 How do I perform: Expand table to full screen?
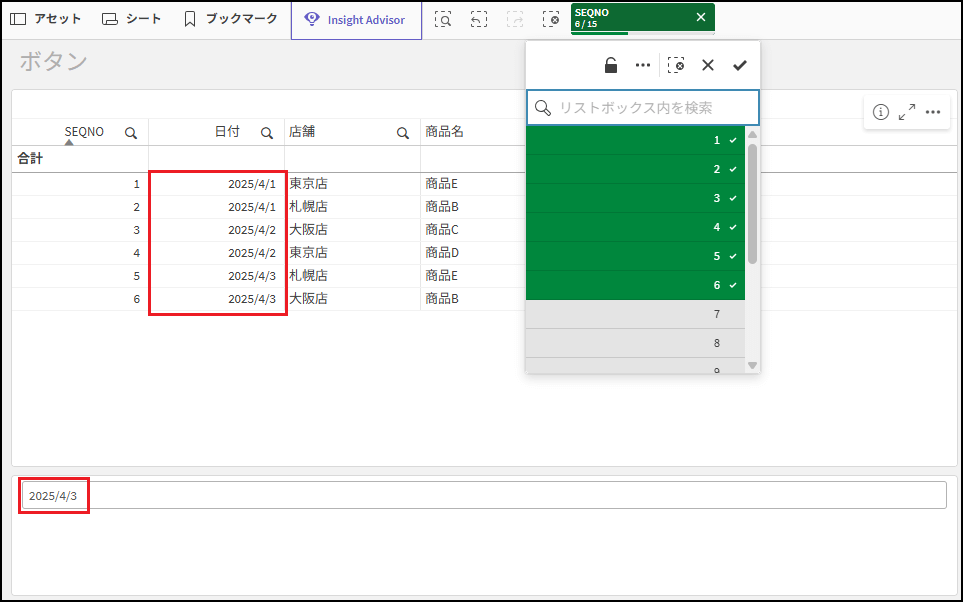pyautogui.click(x=907, y=112)
